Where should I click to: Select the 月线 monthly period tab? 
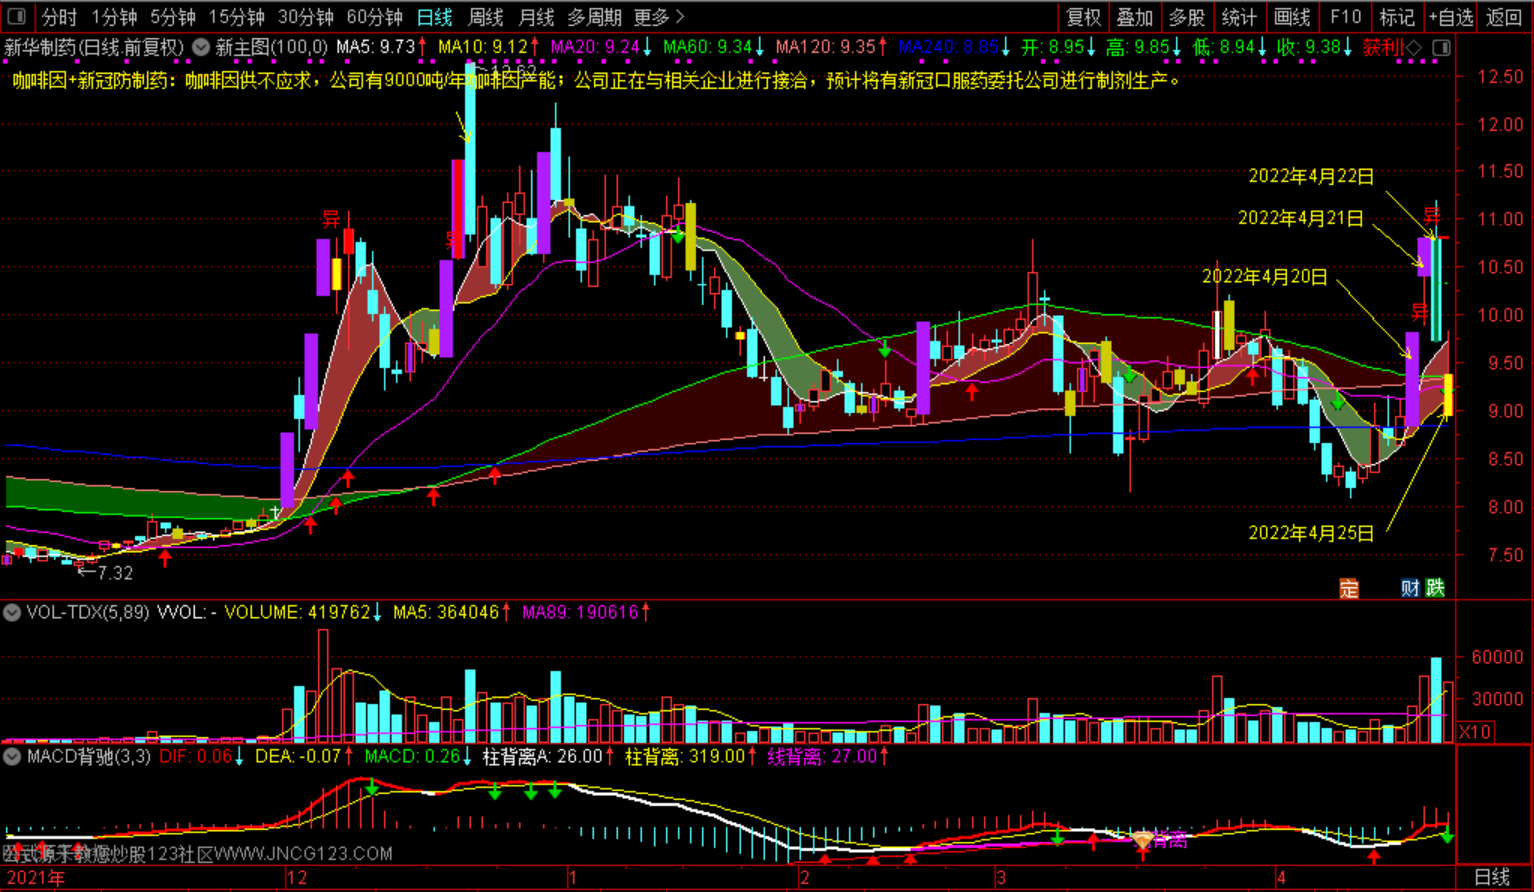[x=536, y=17]
